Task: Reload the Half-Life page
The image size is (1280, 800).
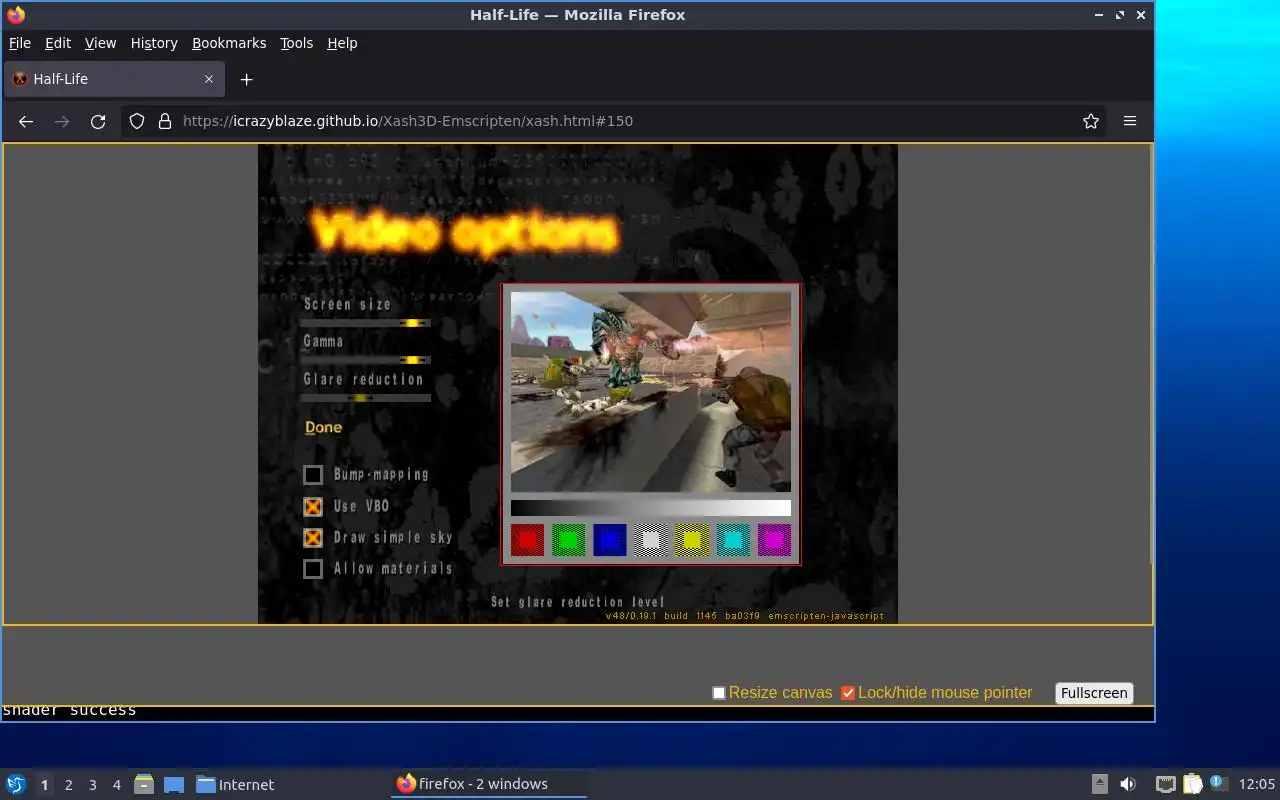Action: (x=98, y=121)
